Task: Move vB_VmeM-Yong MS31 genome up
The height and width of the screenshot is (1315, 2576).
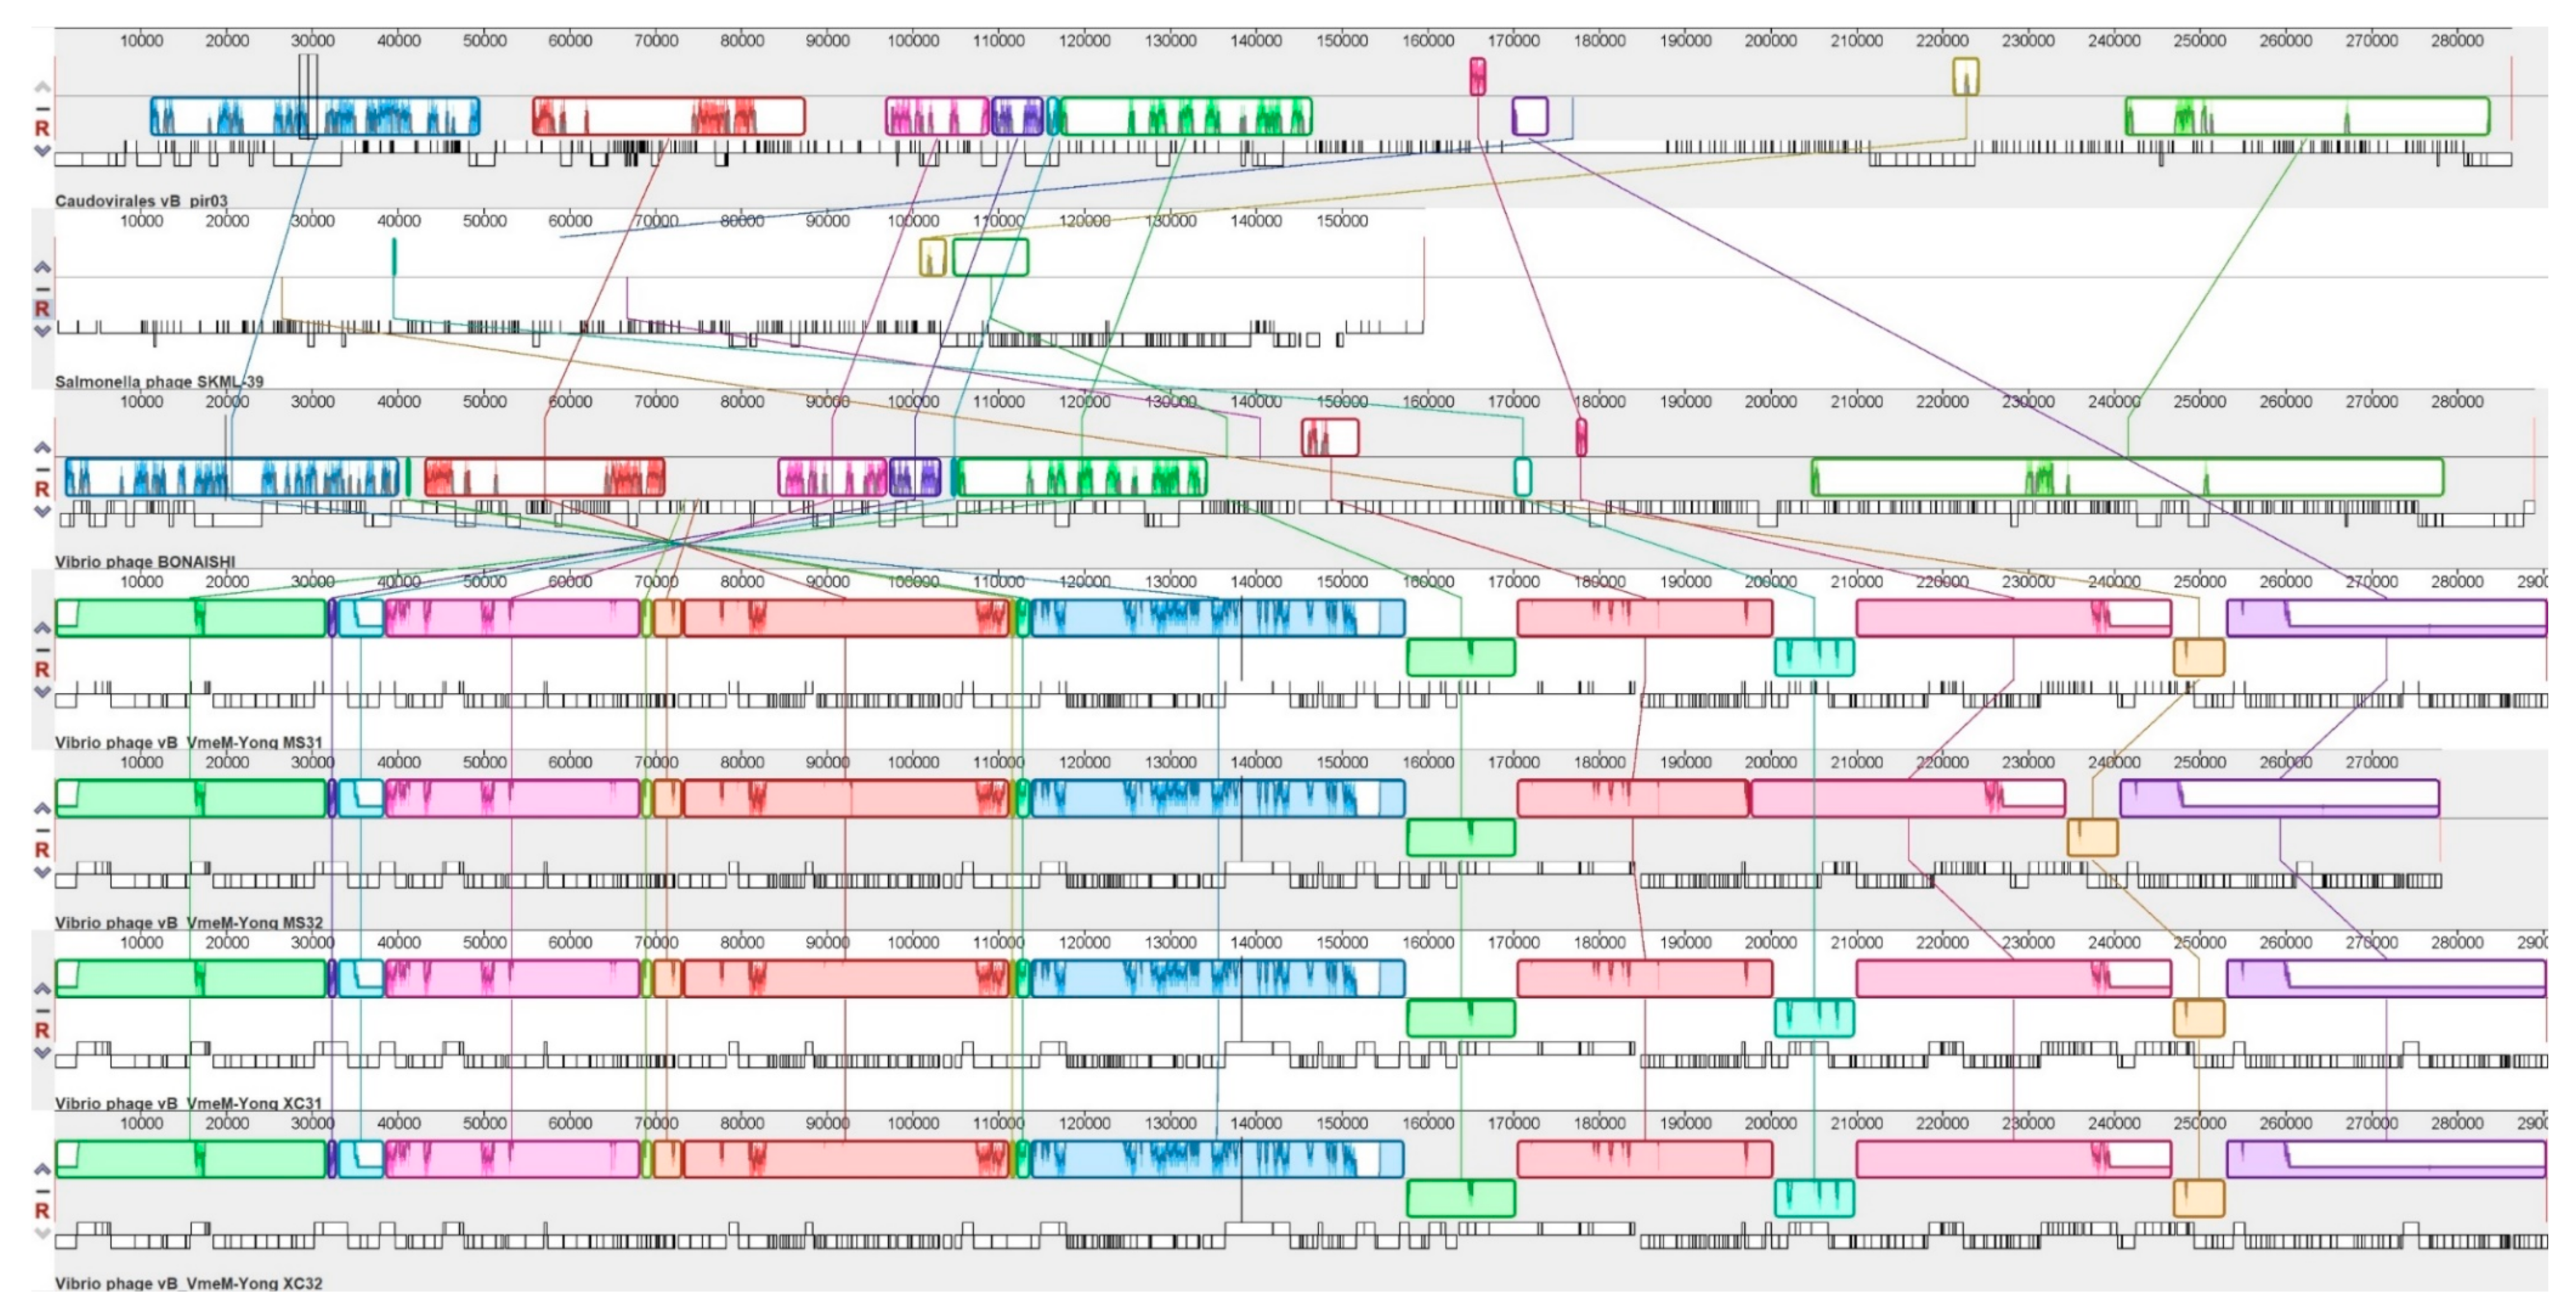Action: 42,627
